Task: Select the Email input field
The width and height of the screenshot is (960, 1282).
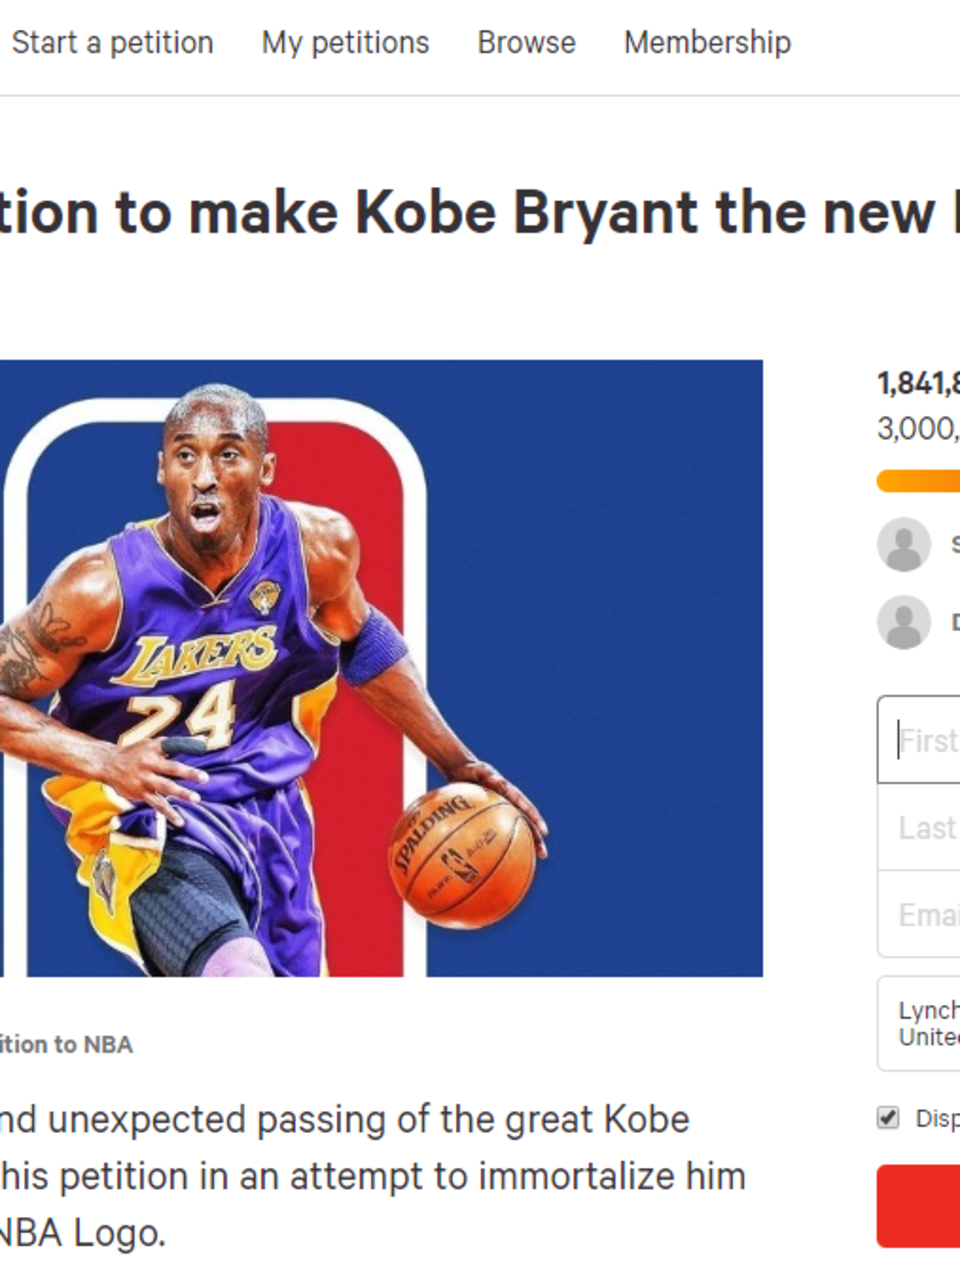Action: (919, 914)
